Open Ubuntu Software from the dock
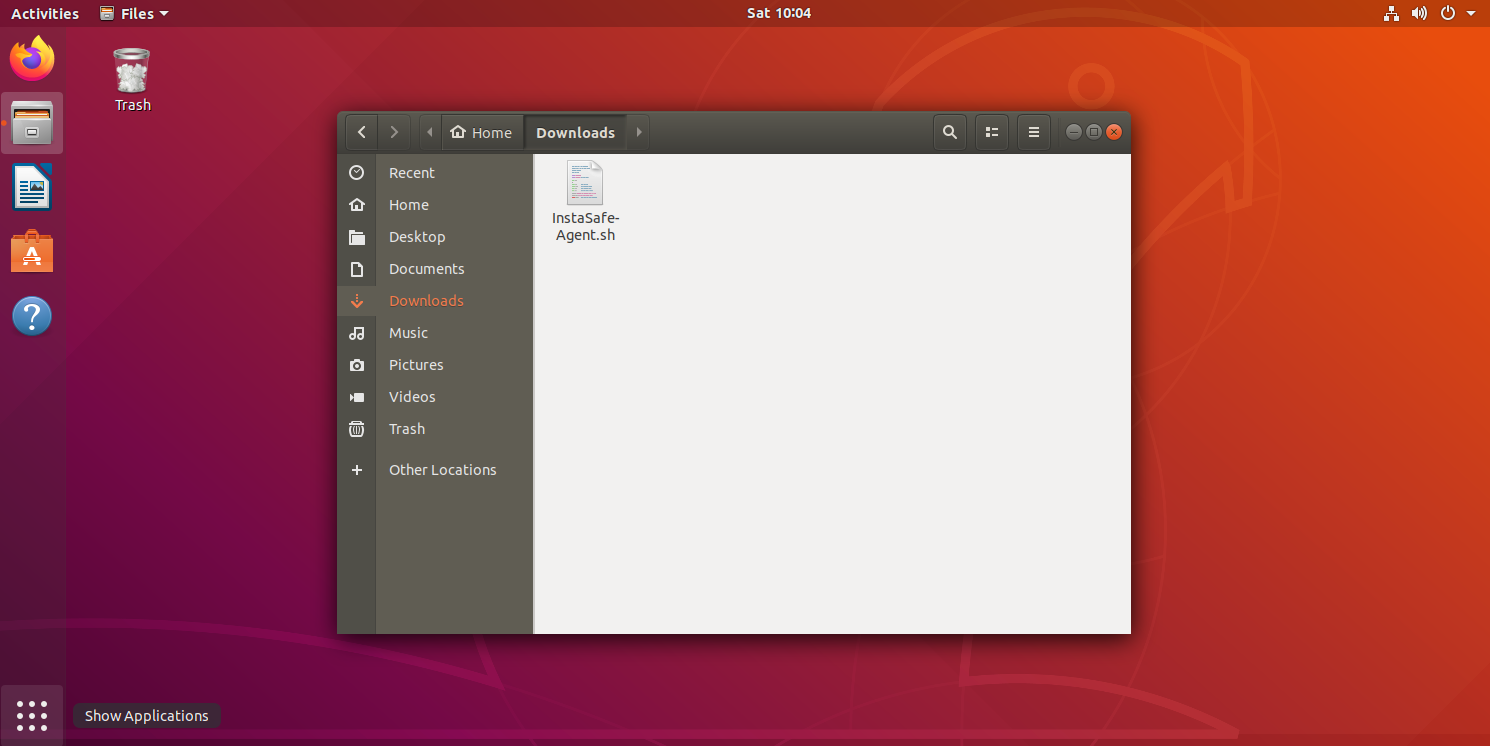Image resolution: width=1490 pixels, height=746 pixels. pyautogui.click(x=32, y=251)
